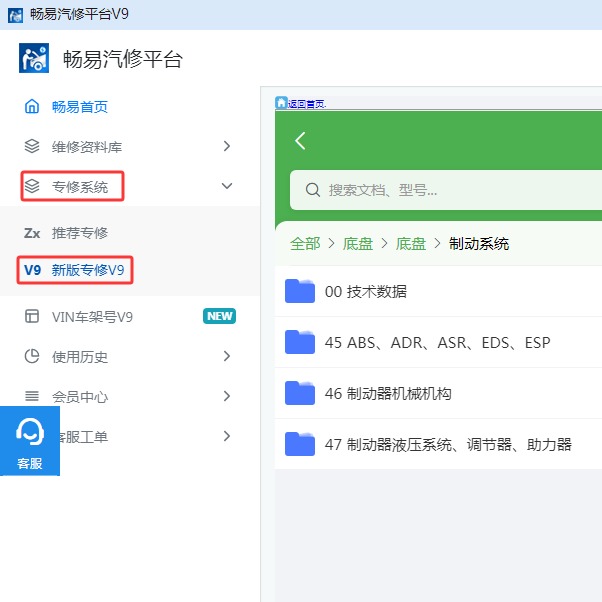Expand the 客服工单 chevron
Viewport: 602px width, 602px height.
click(x=227, y=436)
